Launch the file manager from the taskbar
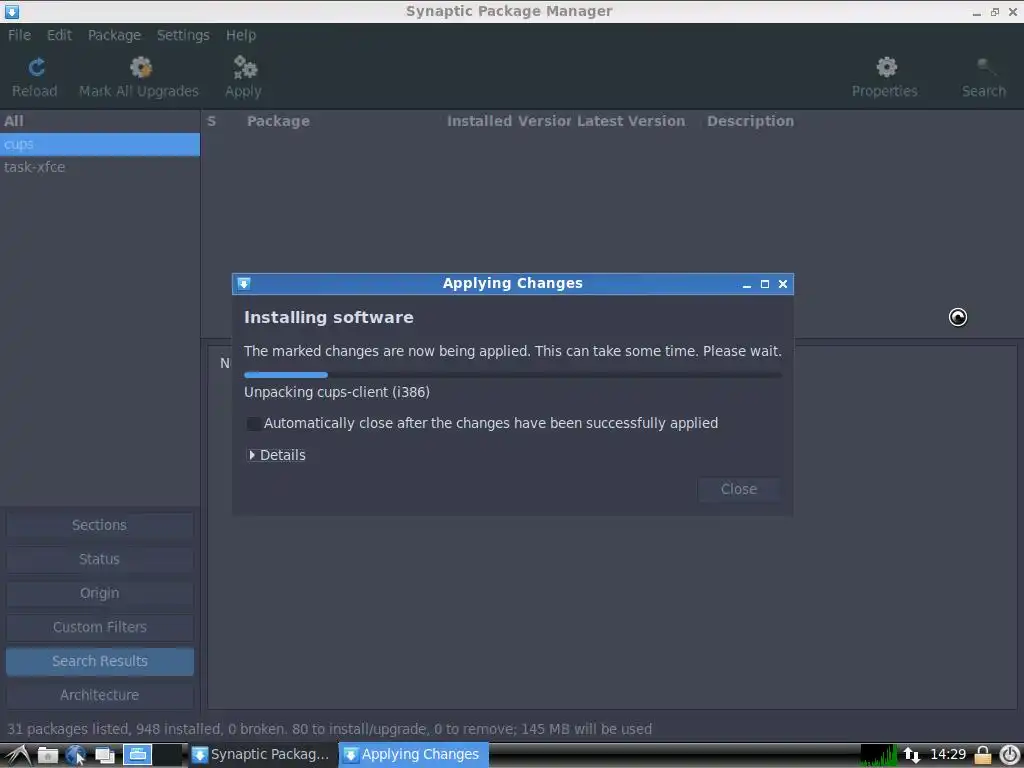Image resolution: width=1024 pixels, height=768 pixels. (x=47, y=755)
